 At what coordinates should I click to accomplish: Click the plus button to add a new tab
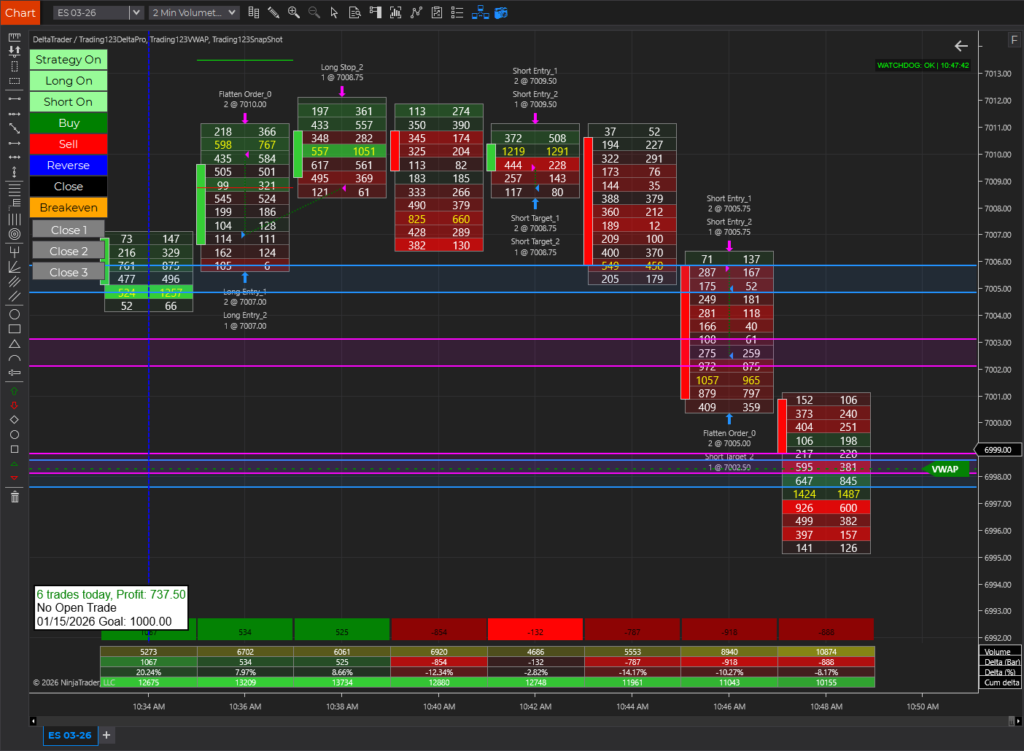pos(105,734)
